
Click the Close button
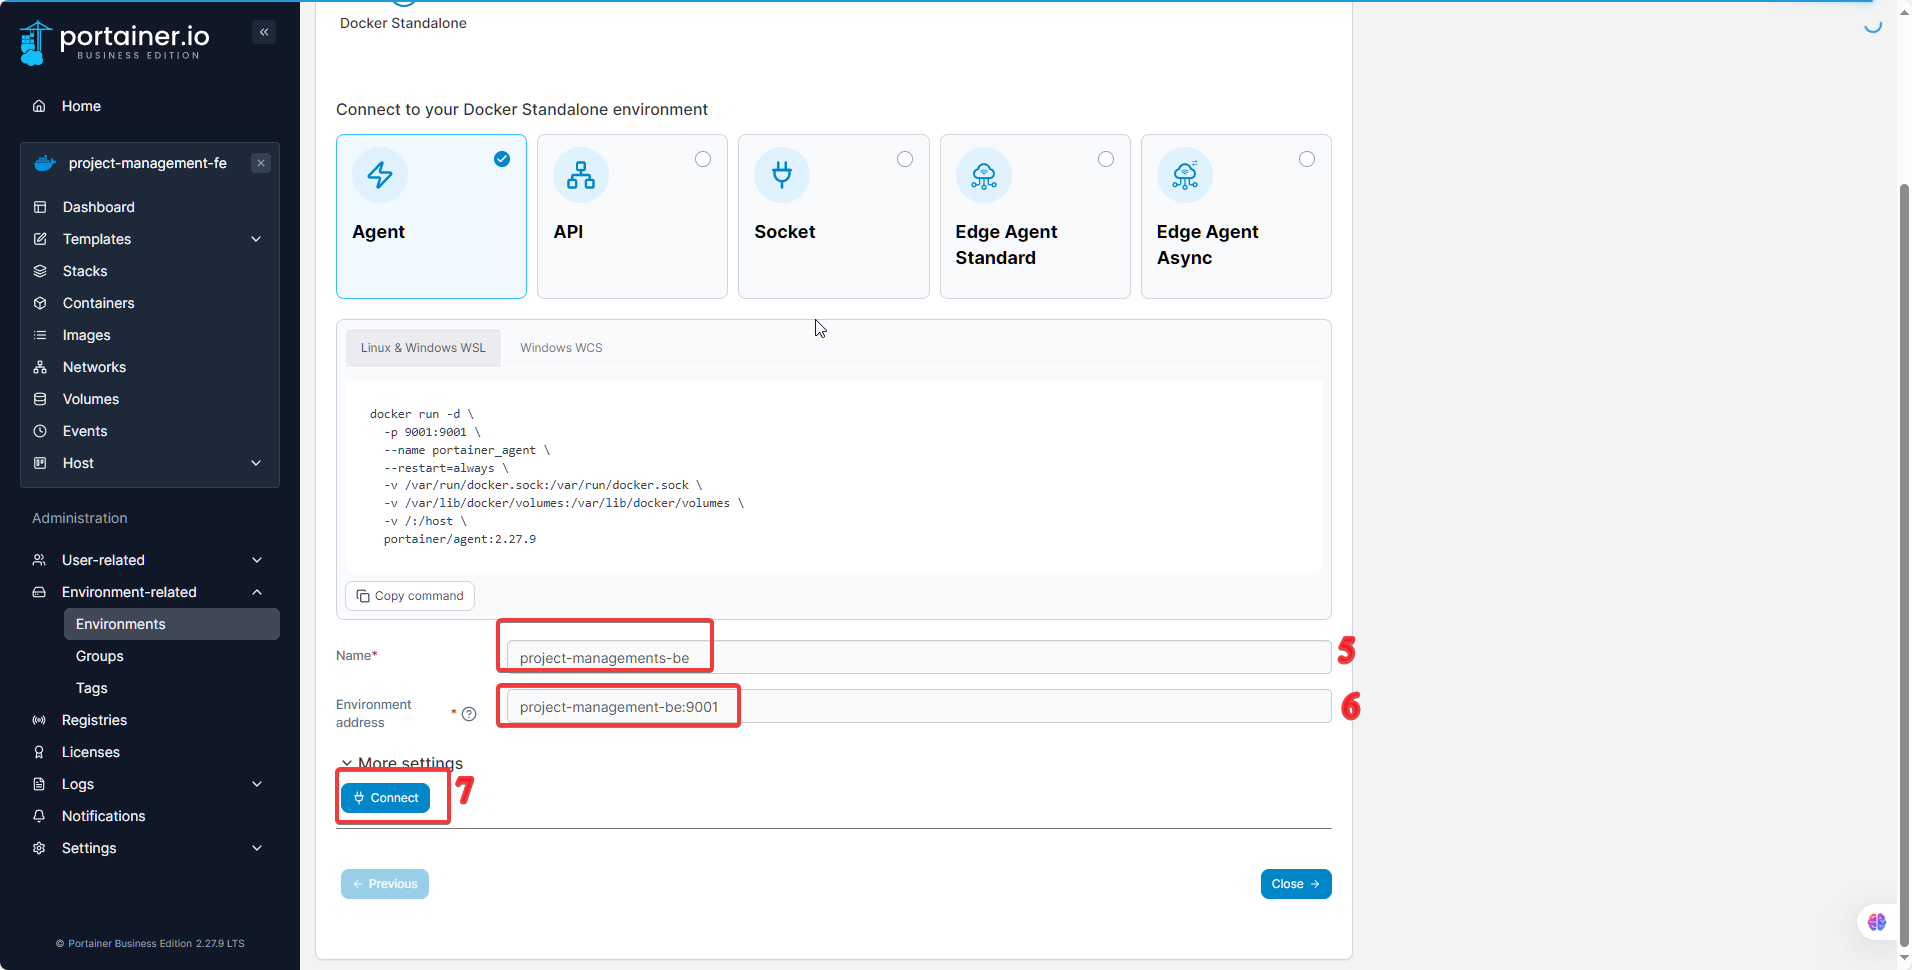tap(1296, 884)
